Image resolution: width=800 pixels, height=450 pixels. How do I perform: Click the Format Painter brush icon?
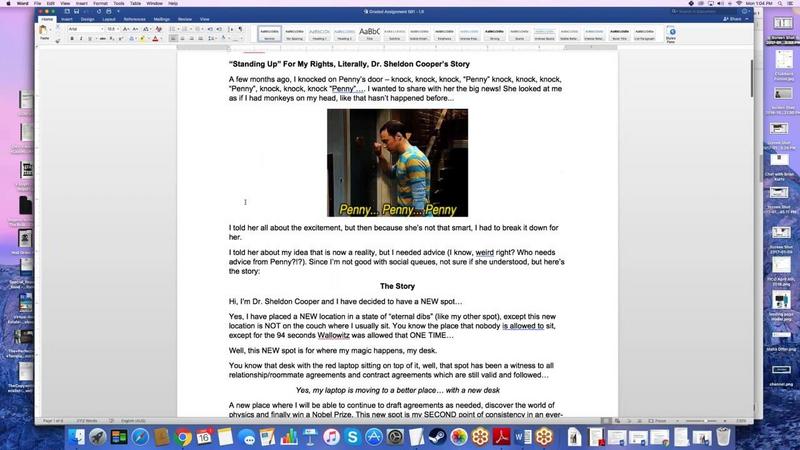pyautogui.click(x=57, y=41)
